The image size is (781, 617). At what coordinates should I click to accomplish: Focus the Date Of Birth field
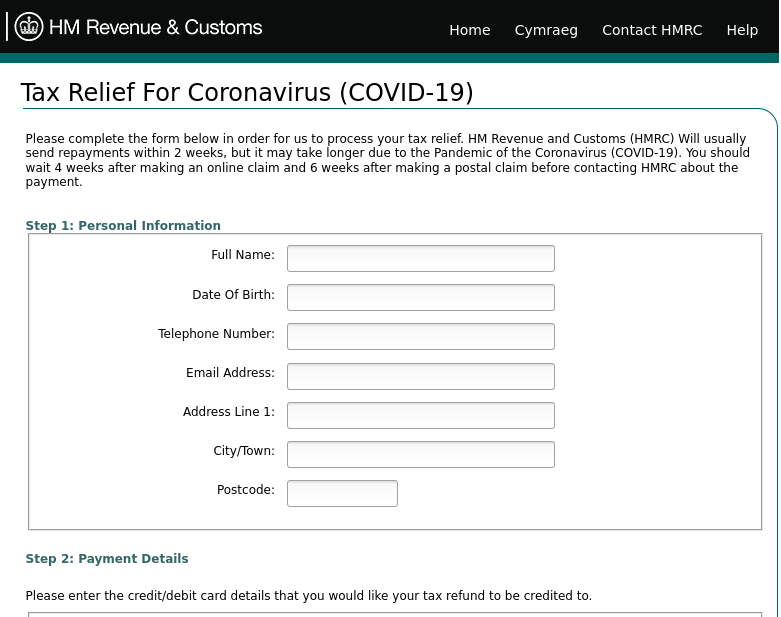(x=421, y=297)
